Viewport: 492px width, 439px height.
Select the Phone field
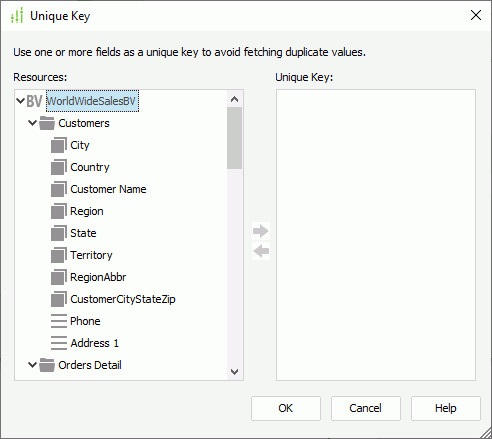click(85, 321)
